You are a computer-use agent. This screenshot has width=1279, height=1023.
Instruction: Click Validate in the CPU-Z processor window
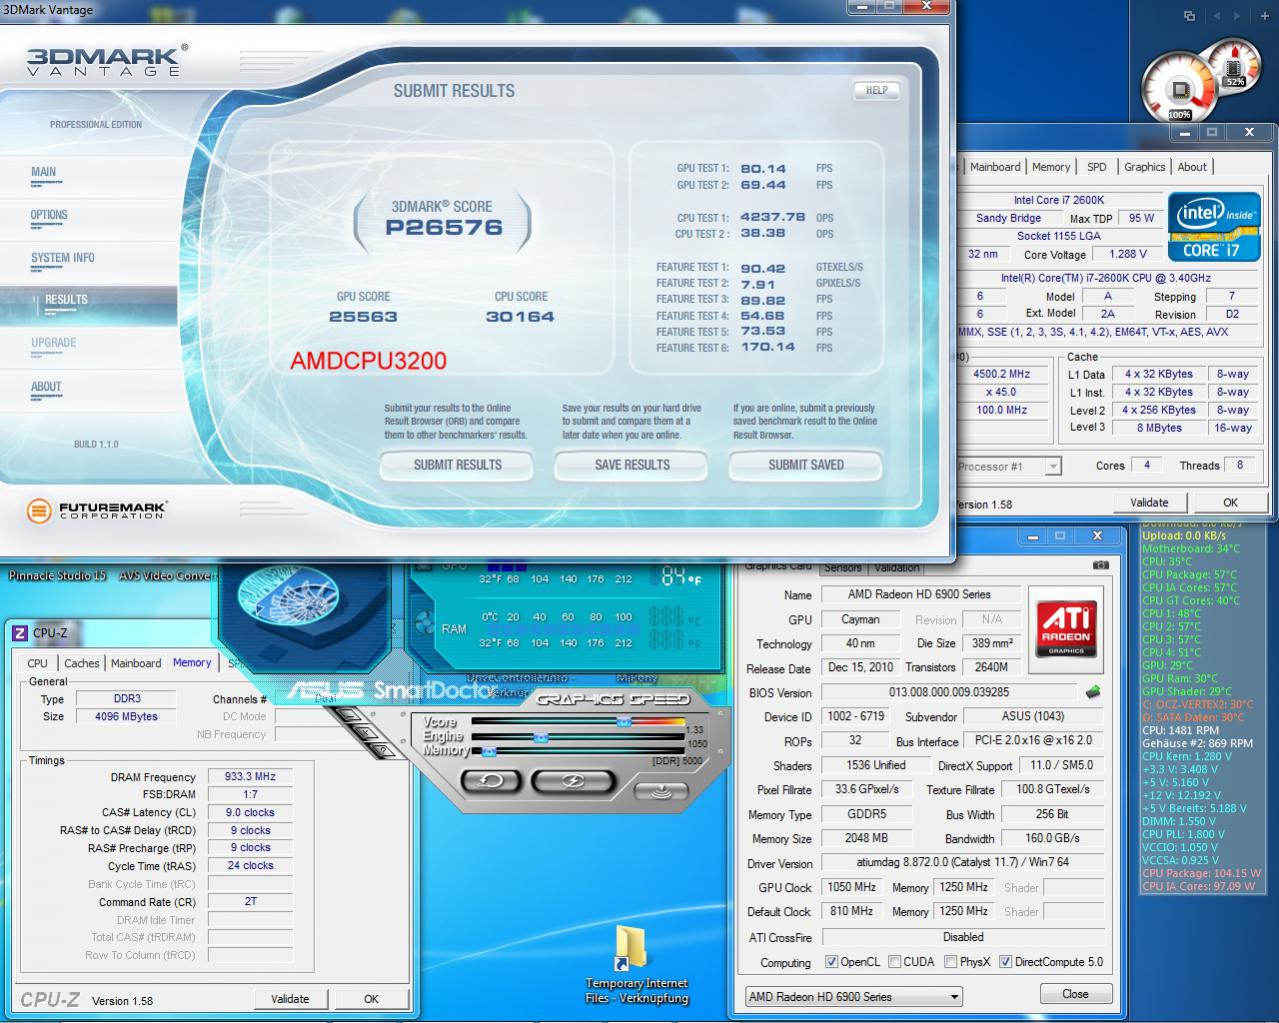[1149, 503]
